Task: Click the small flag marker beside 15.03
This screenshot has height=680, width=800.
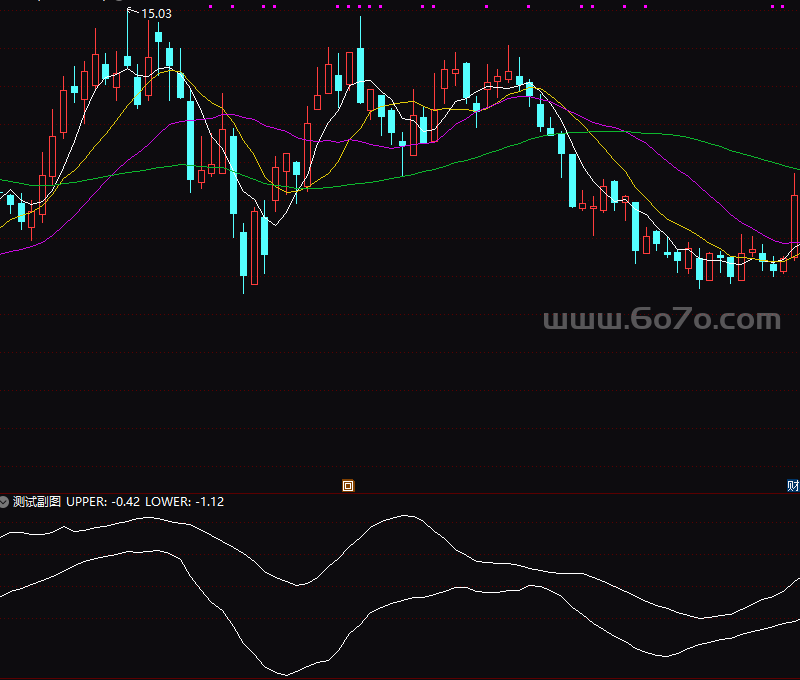Action: point(131,10)
